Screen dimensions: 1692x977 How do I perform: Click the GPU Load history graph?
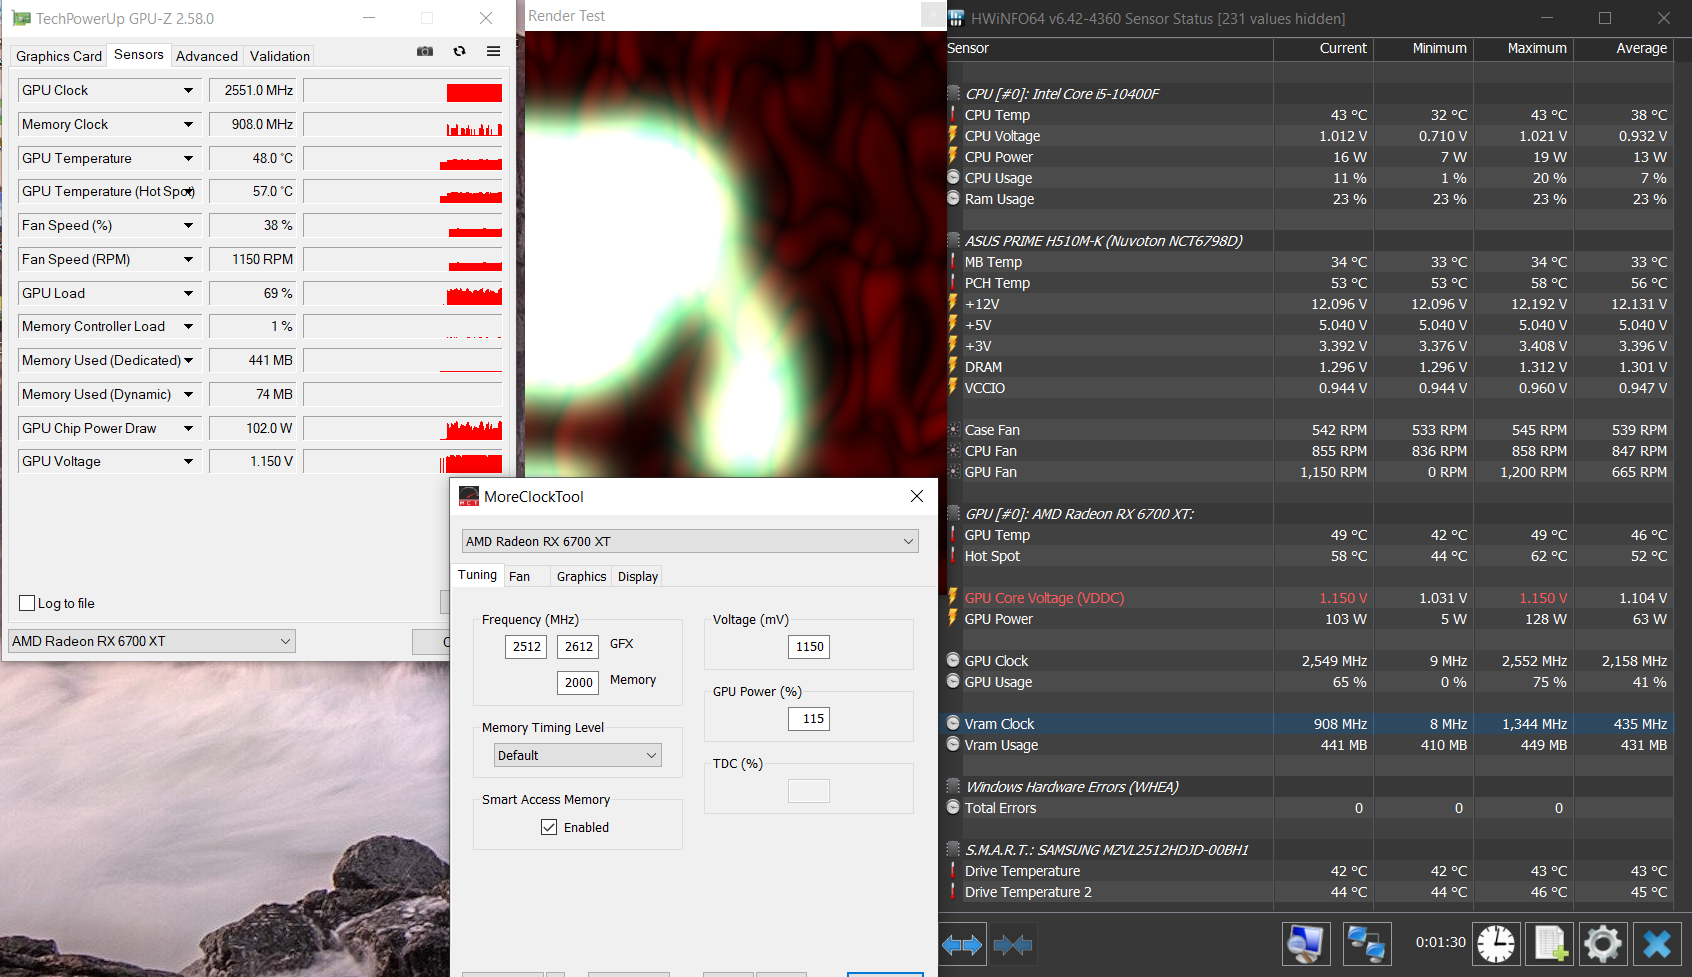tap(403, 293)
